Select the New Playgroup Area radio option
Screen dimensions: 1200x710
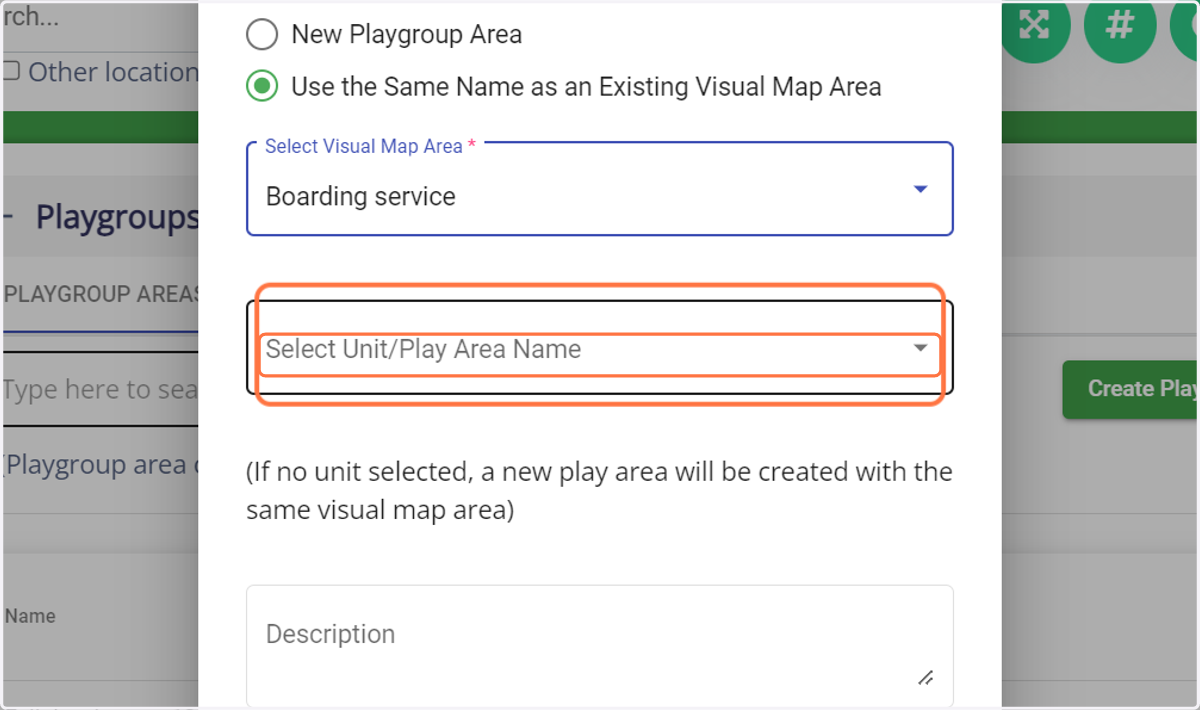(x=262, y=35)
